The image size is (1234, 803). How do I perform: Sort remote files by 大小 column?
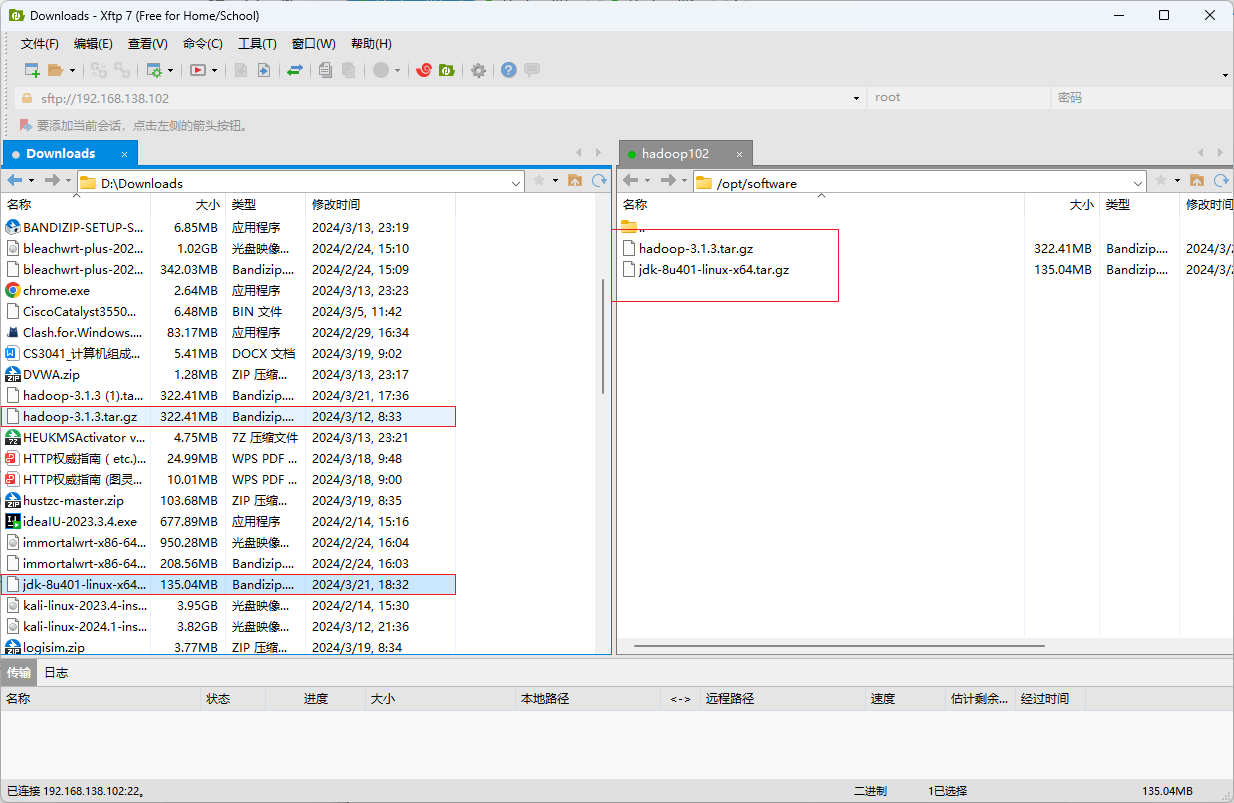(1062, 204)
